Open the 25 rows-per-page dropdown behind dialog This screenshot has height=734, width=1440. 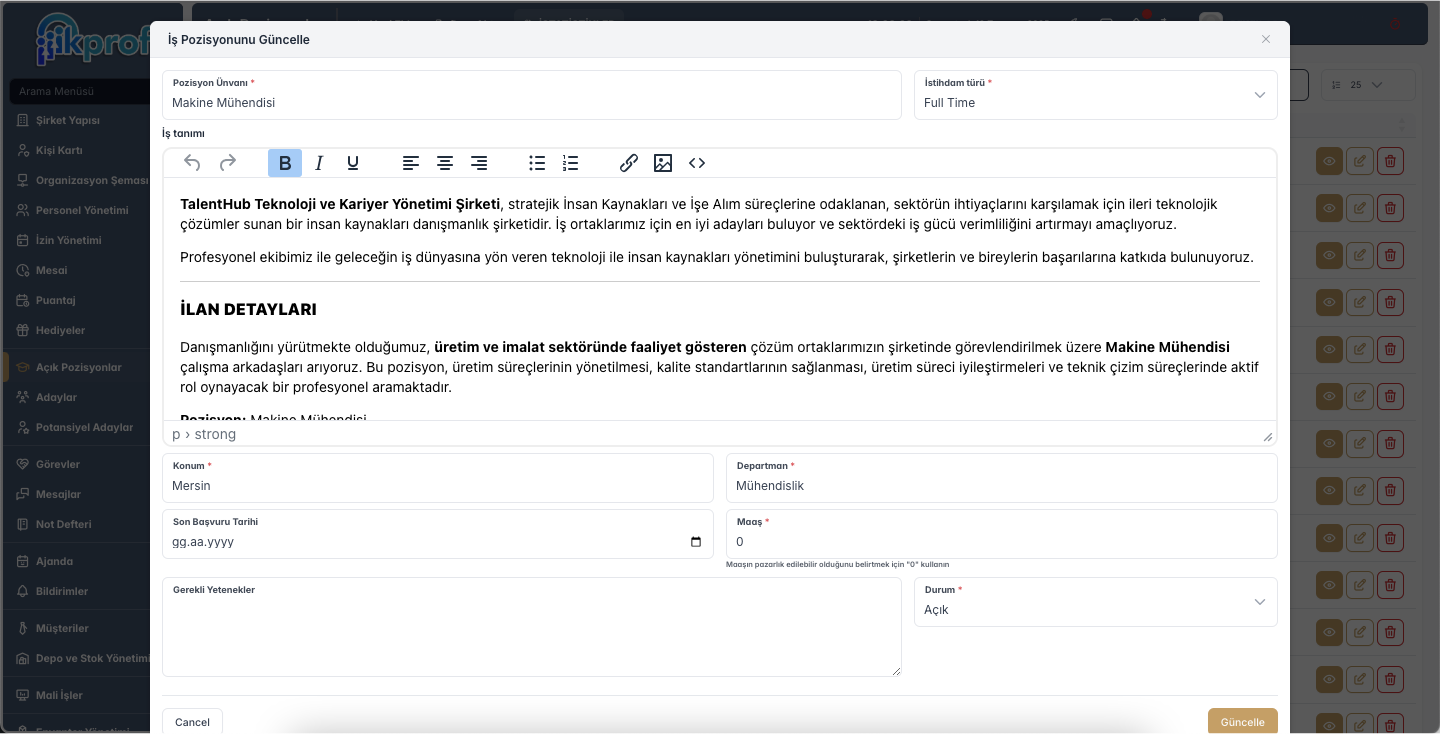click(x=1368, y=85)
